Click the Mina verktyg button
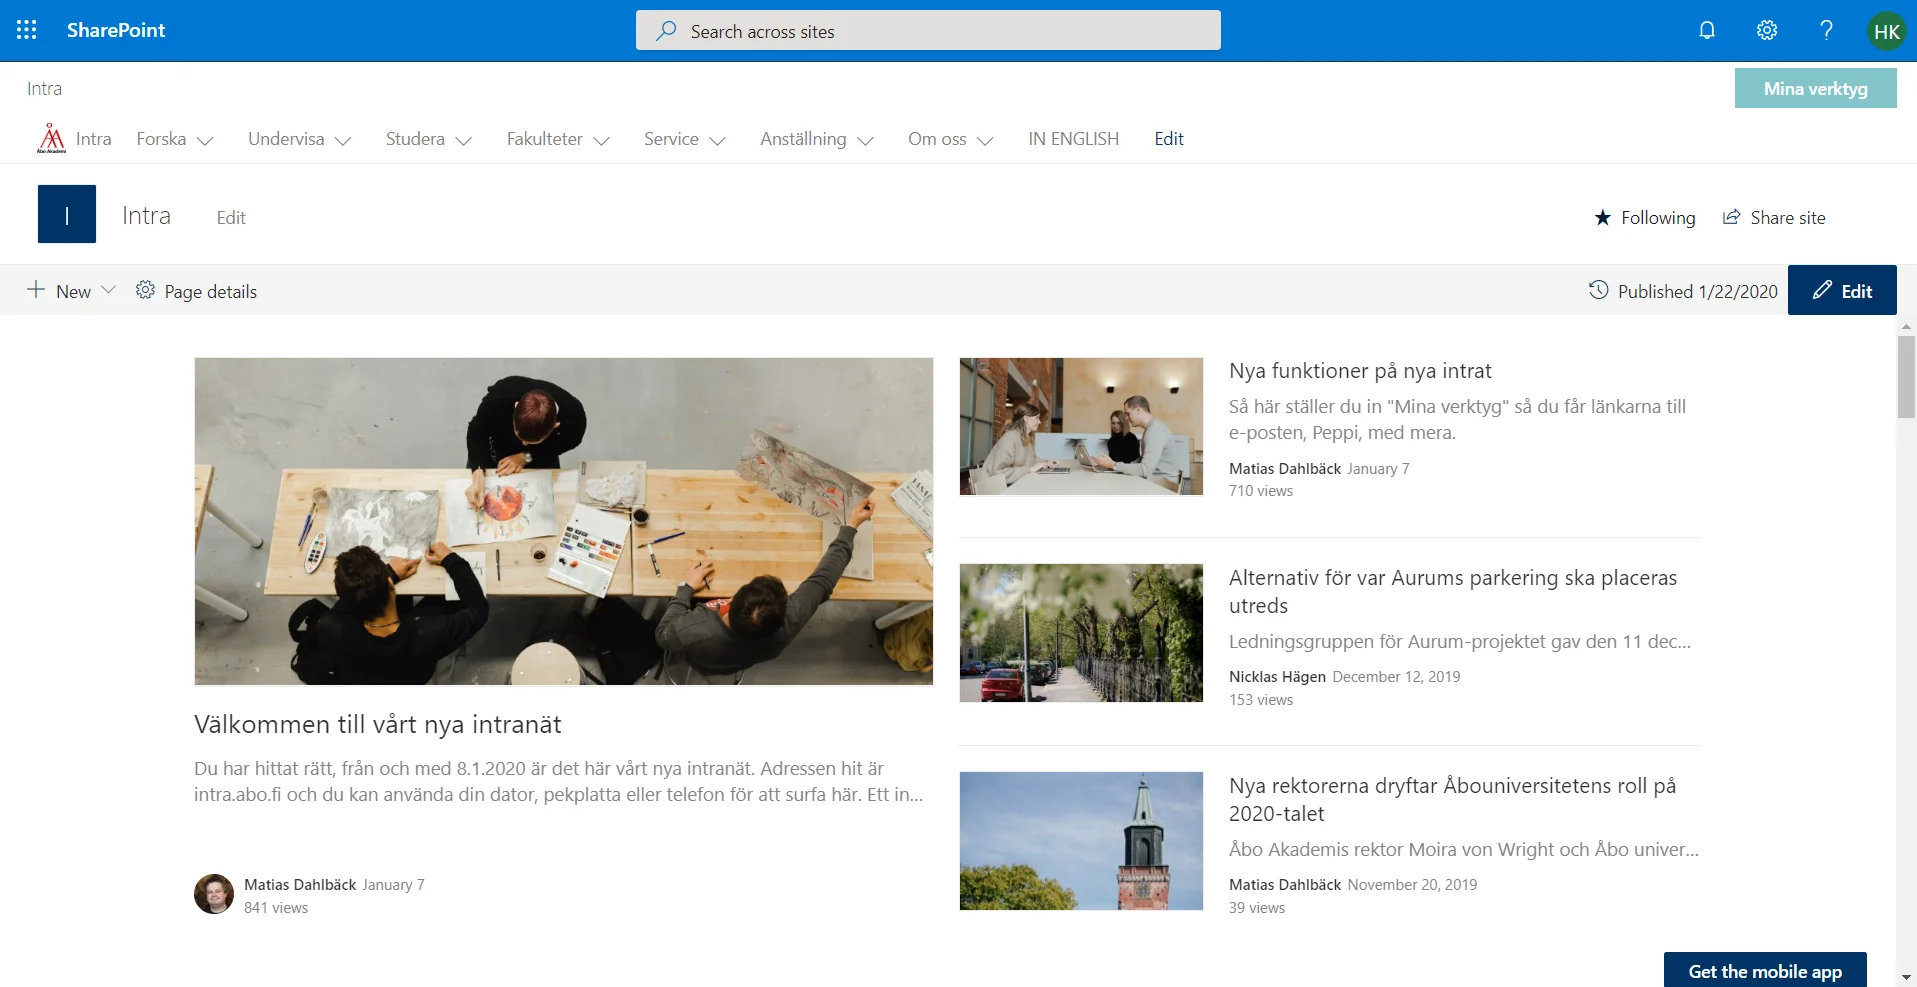This screenshot has height=987, width=1917. [1815, 88]
